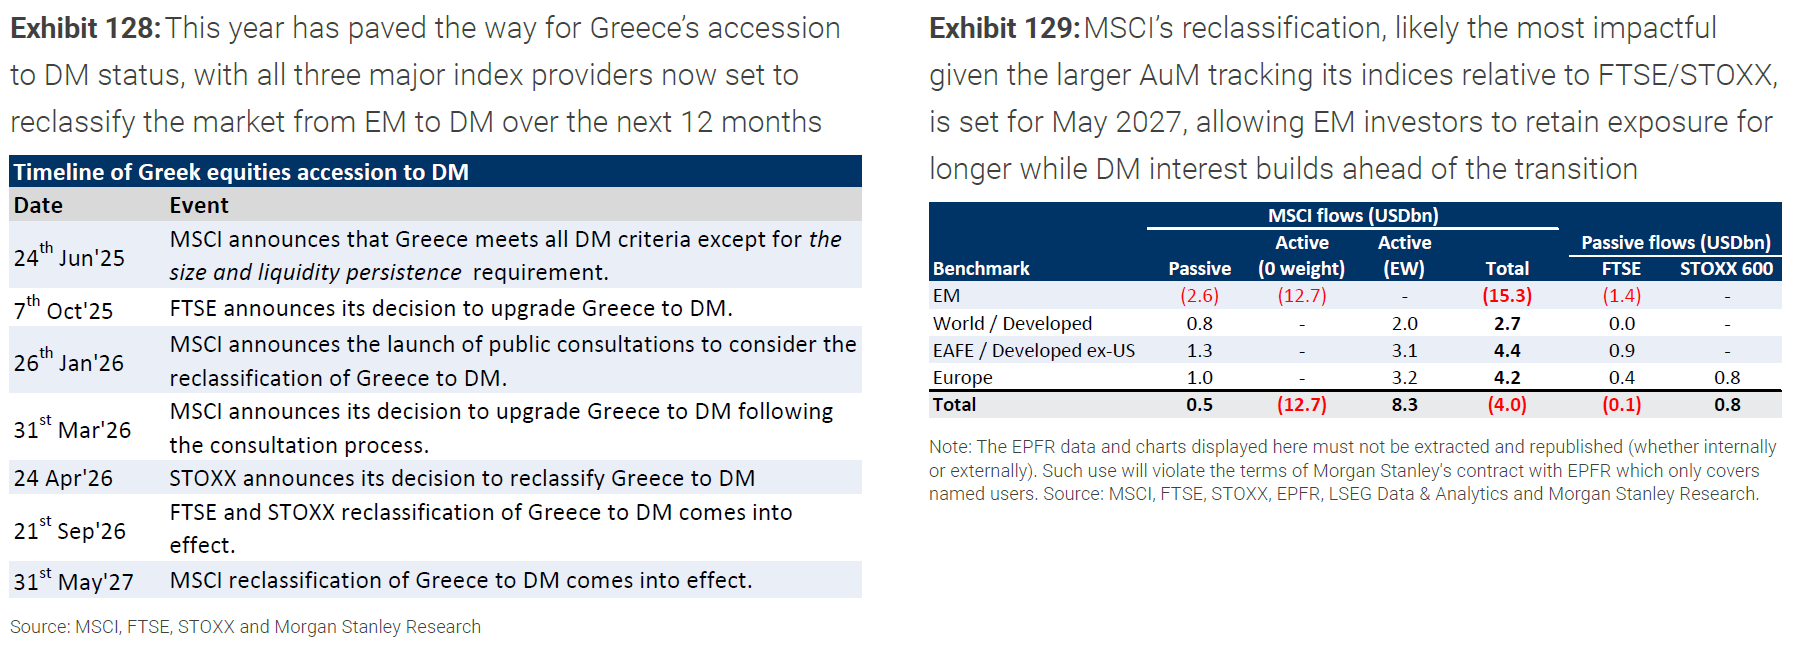Select the Total row 8.3 value

(x=1404, y=405)
